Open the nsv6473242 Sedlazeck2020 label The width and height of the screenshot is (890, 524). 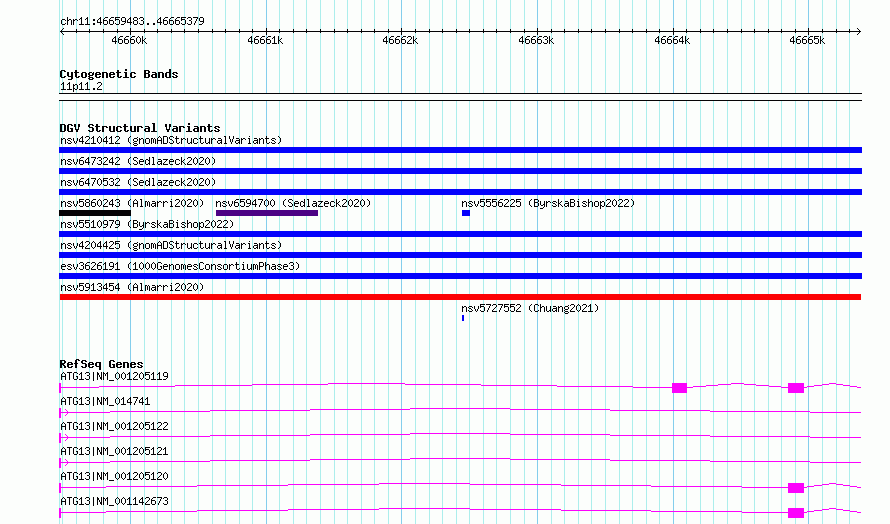[x=138, y=161]
